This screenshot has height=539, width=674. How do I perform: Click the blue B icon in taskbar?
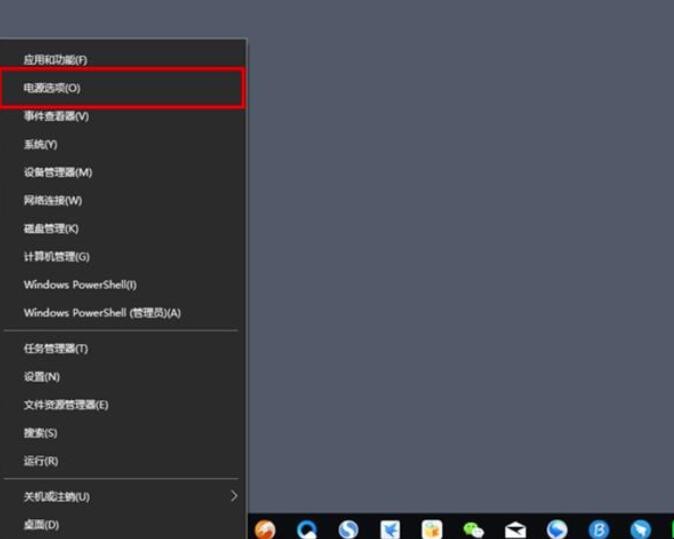[598, 529]
